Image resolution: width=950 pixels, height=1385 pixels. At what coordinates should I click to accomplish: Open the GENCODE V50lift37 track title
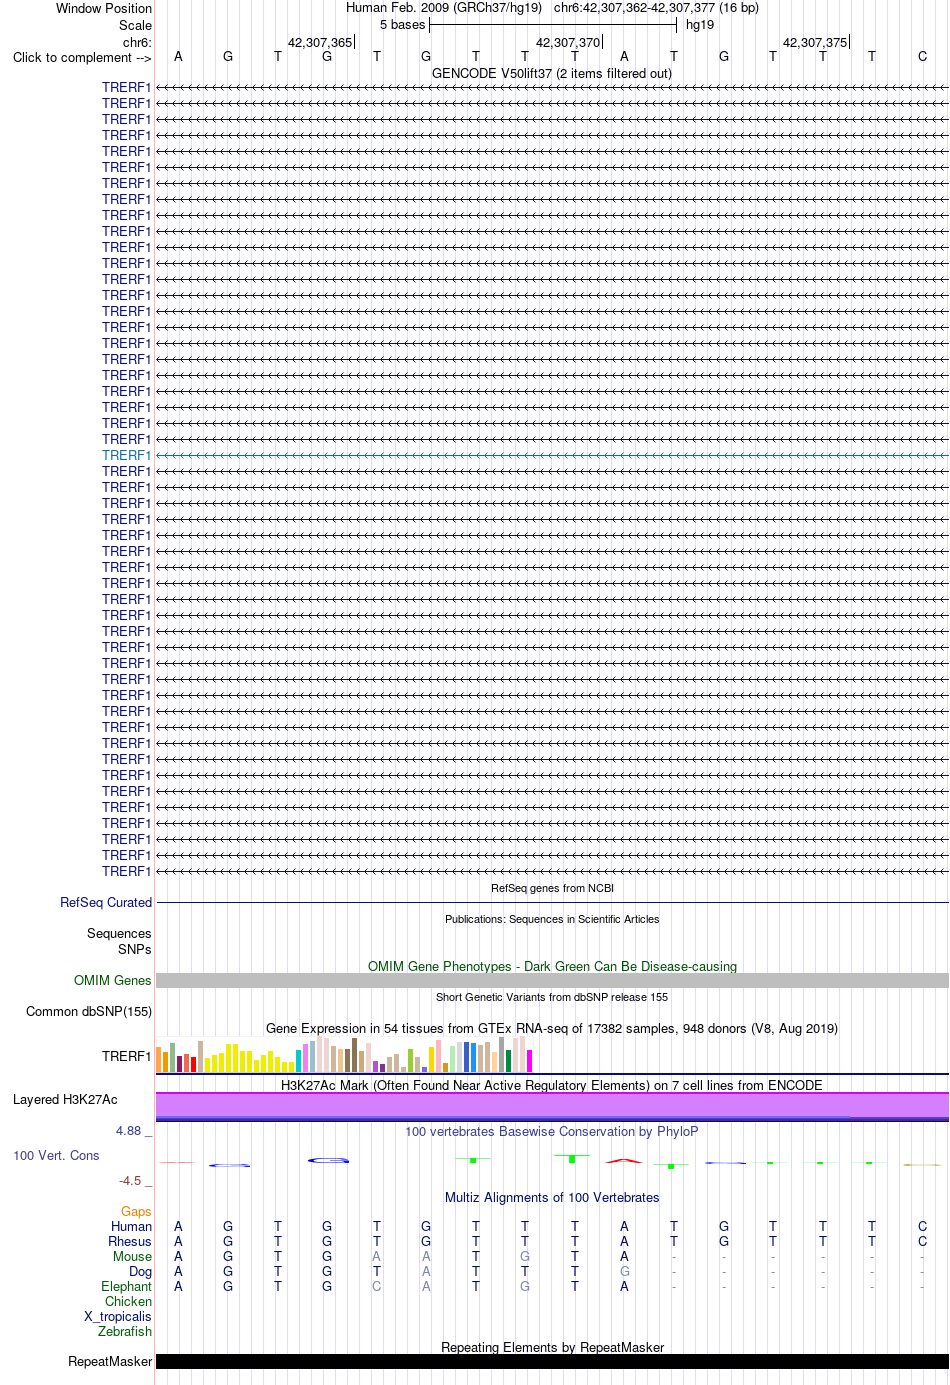(552, 73)
